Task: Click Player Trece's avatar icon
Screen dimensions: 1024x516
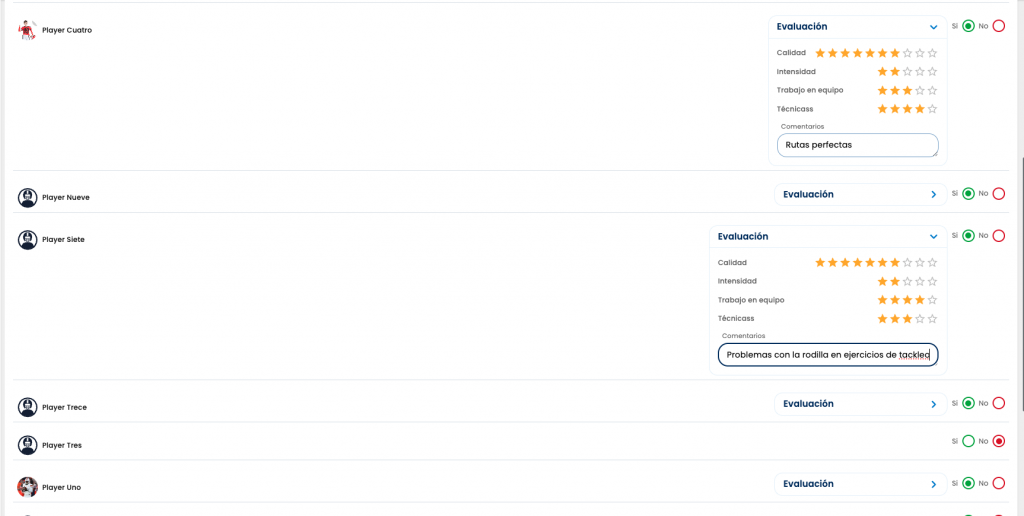Action: pyautogui.click(x=27, y=408)
